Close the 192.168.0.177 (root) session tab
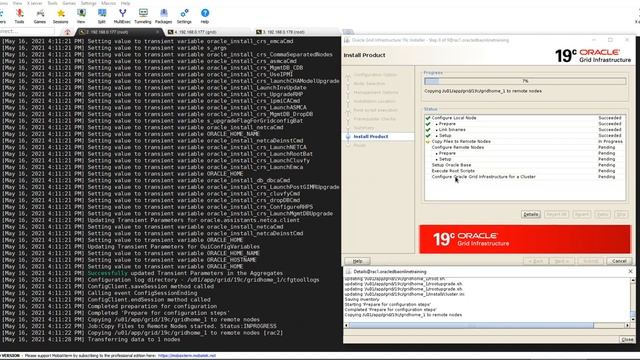Screen dimensions: 640x360 coord(158,32)
